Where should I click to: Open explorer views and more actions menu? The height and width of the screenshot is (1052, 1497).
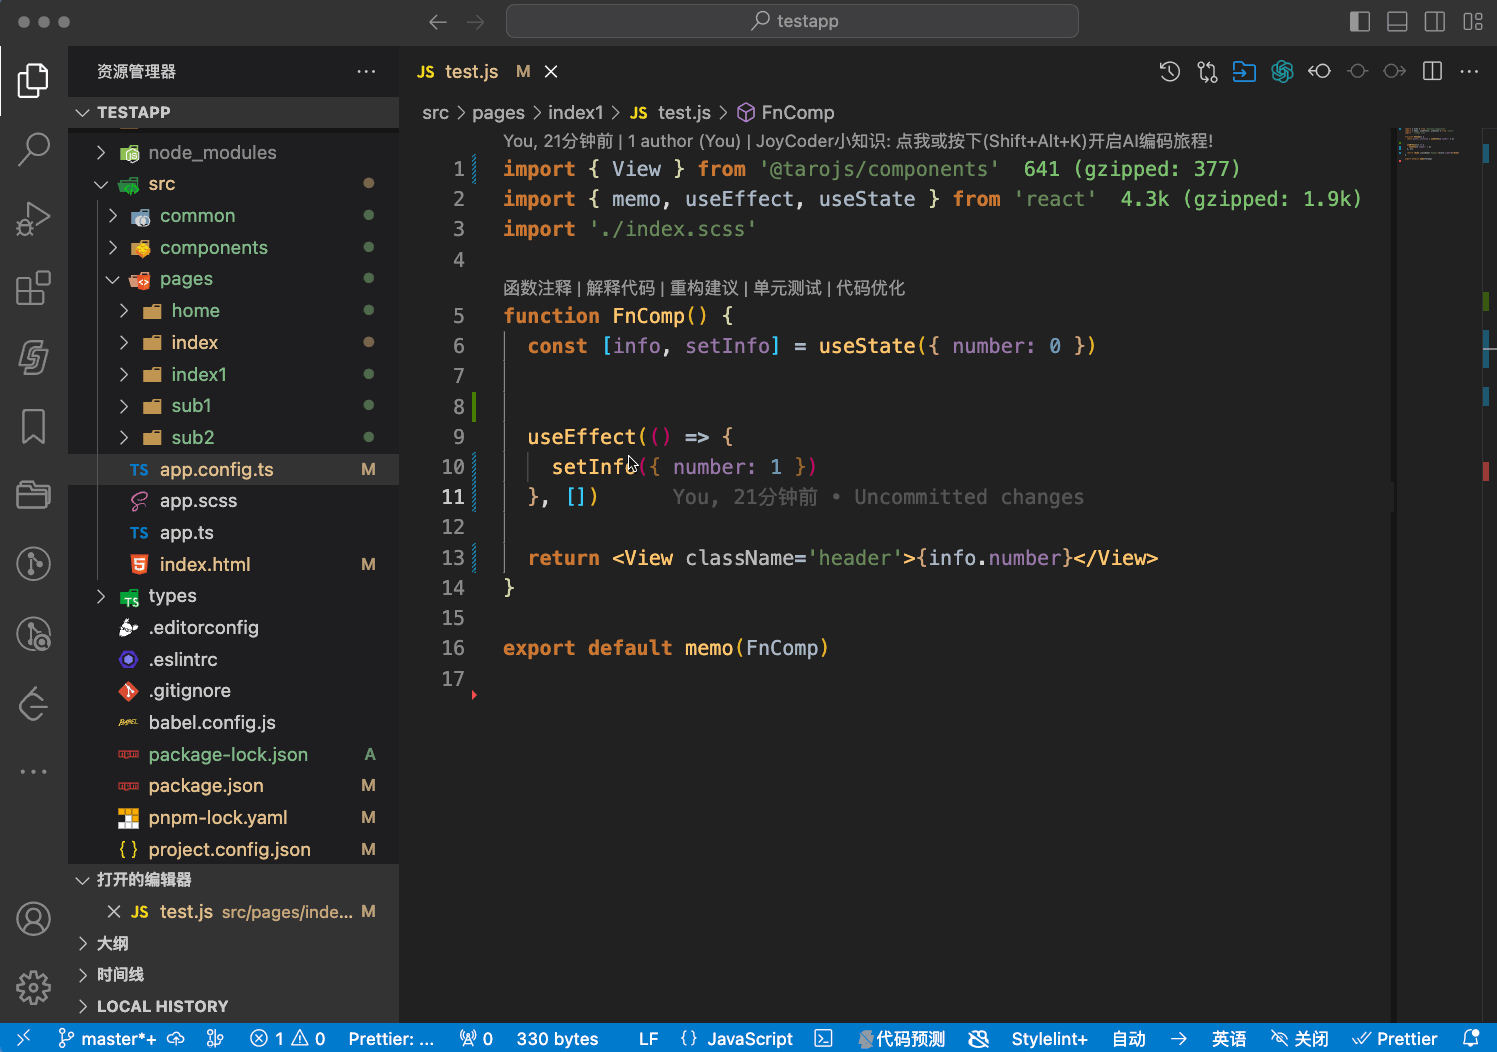click(366, 71)
